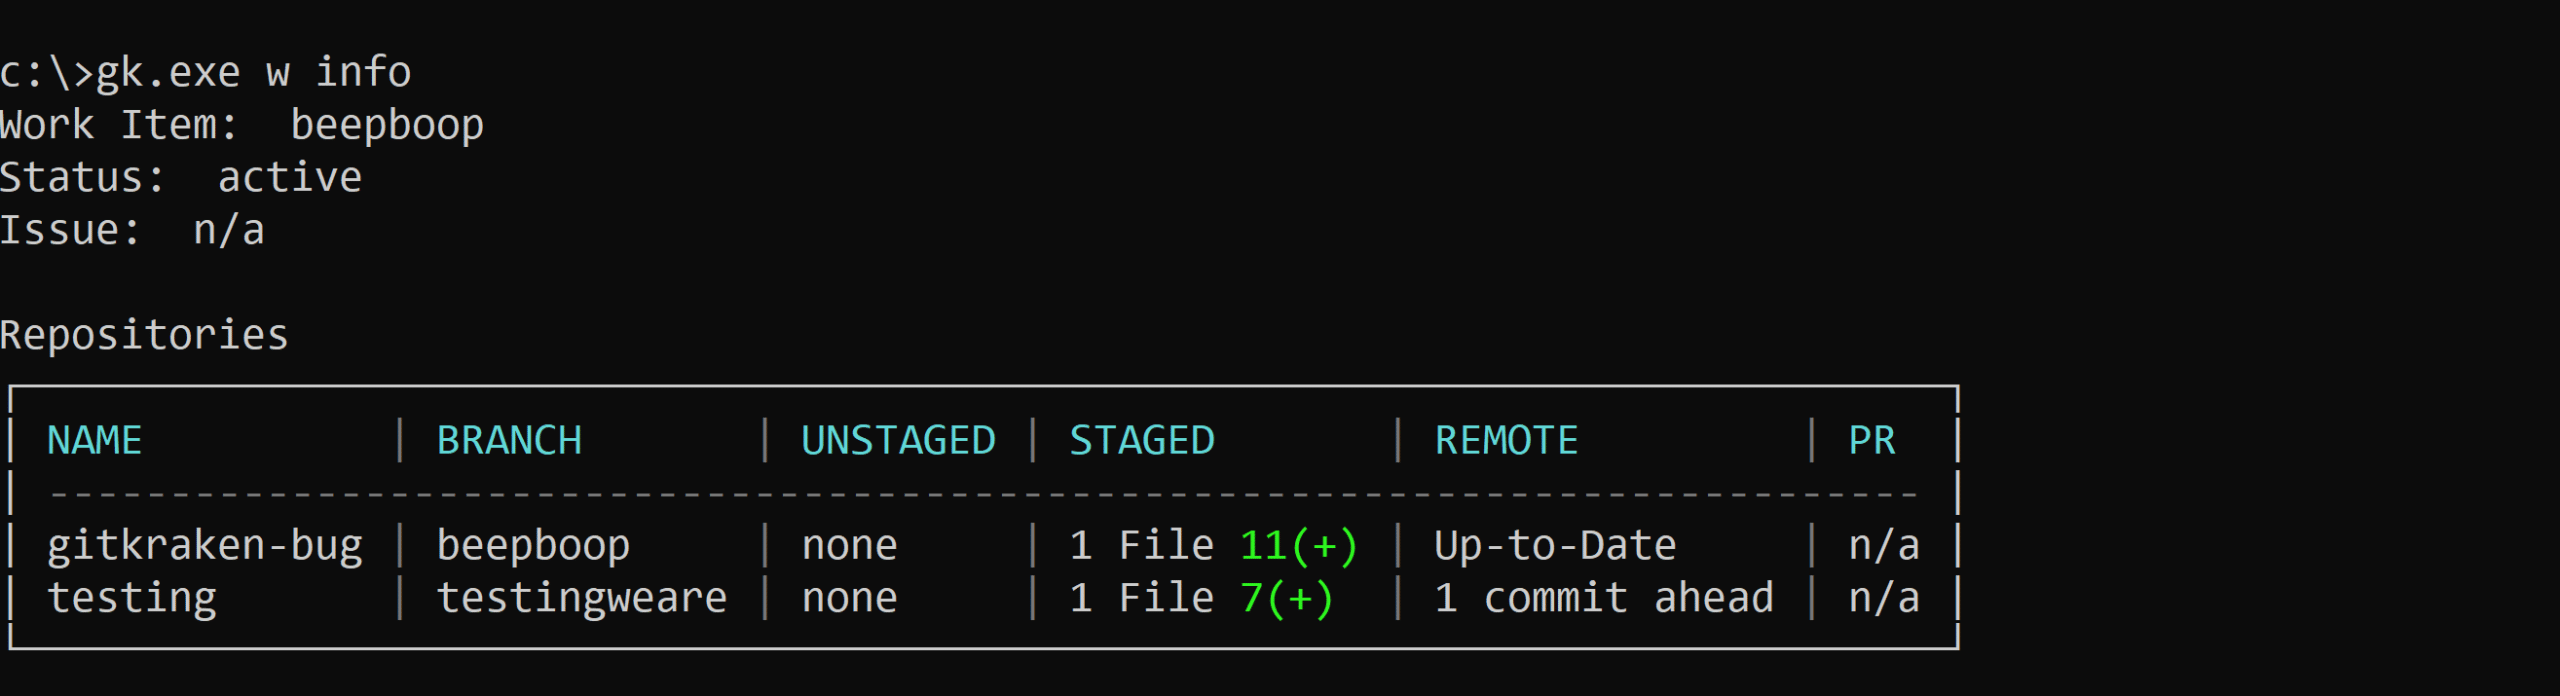
Task: Click the UNSTAGED column header
Action: [898, 441]
